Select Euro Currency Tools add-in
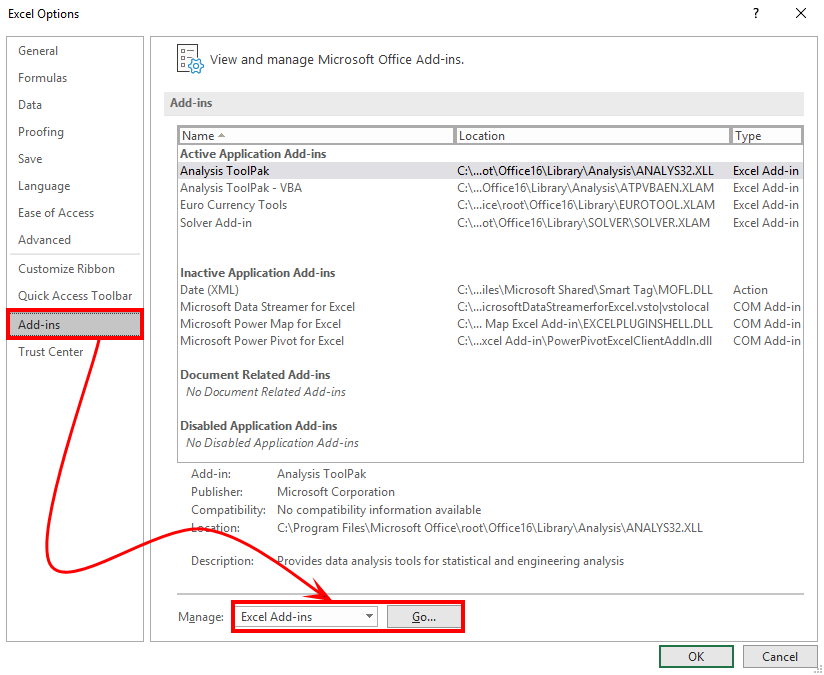 (x=233, y=205)
